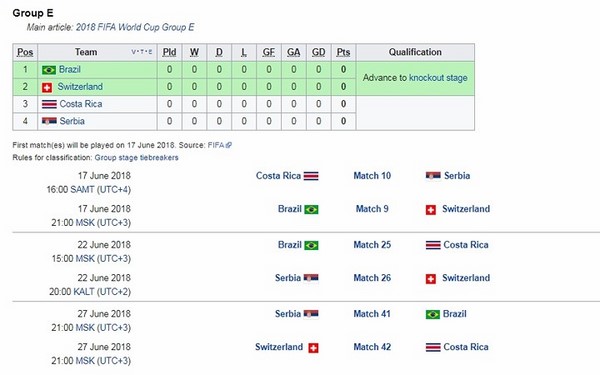The height and width of the screenshot is (375, 600).
Task: Click the V-T-E template links in the Team header
Action: (x=142, y=52)
